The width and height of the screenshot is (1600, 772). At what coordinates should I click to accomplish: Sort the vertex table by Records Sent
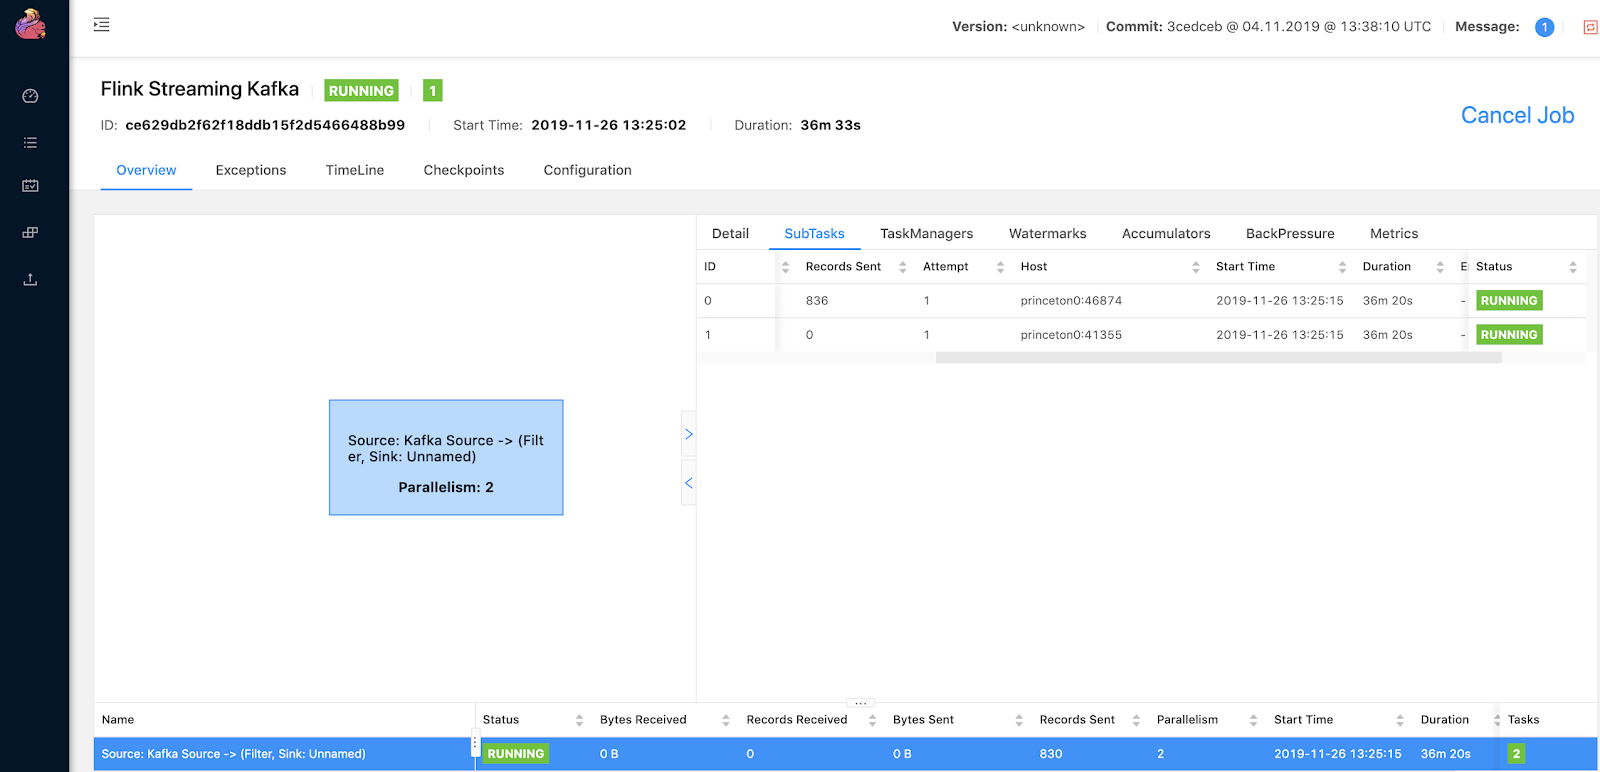tap(1136, 720)
